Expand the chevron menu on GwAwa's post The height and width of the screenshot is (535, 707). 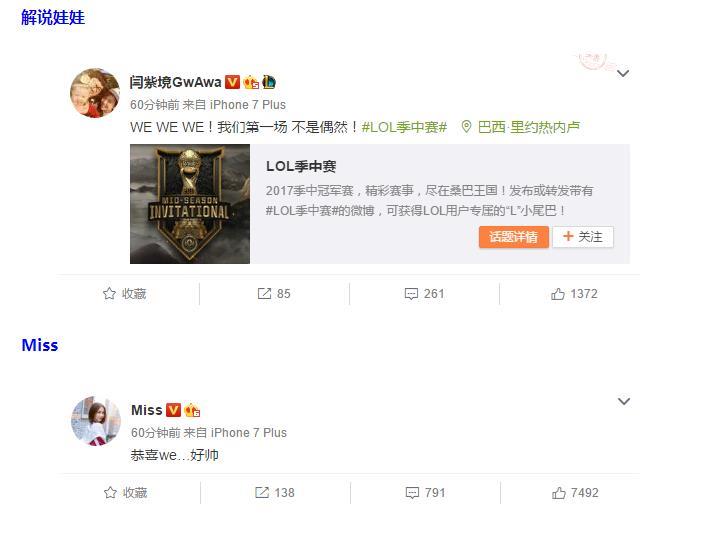pos(623,73)
